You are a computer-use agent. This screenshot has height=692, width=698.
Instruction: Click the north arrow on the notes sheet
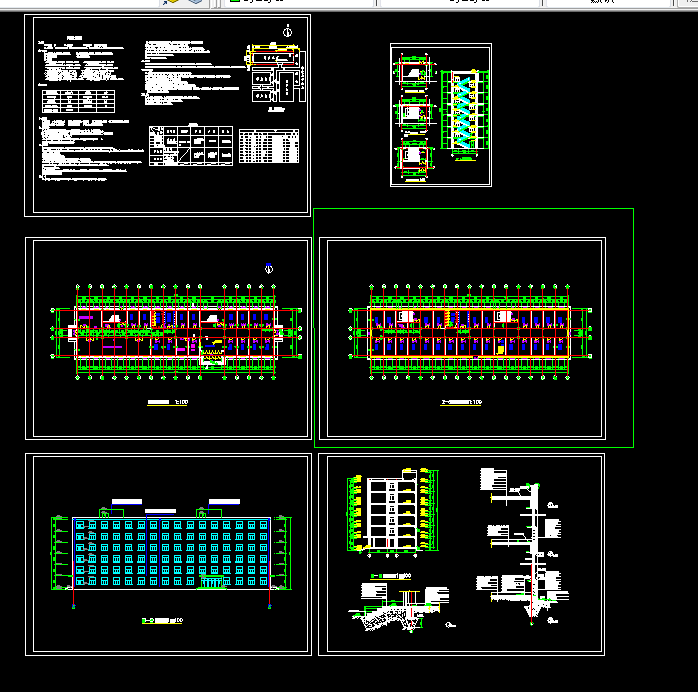click(x=288, y=31)
